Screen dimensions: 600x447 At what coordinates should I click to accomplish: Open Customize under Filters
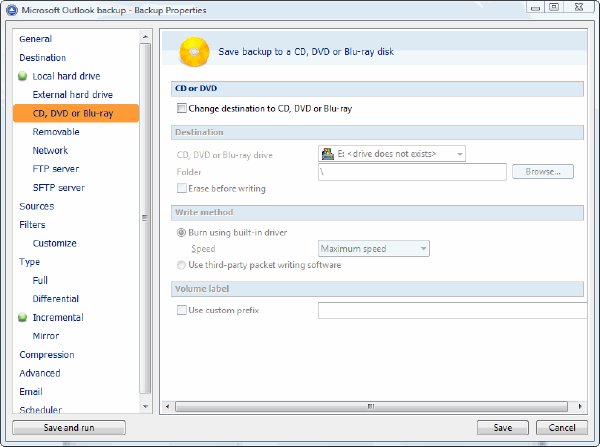[x=55, y=243]
